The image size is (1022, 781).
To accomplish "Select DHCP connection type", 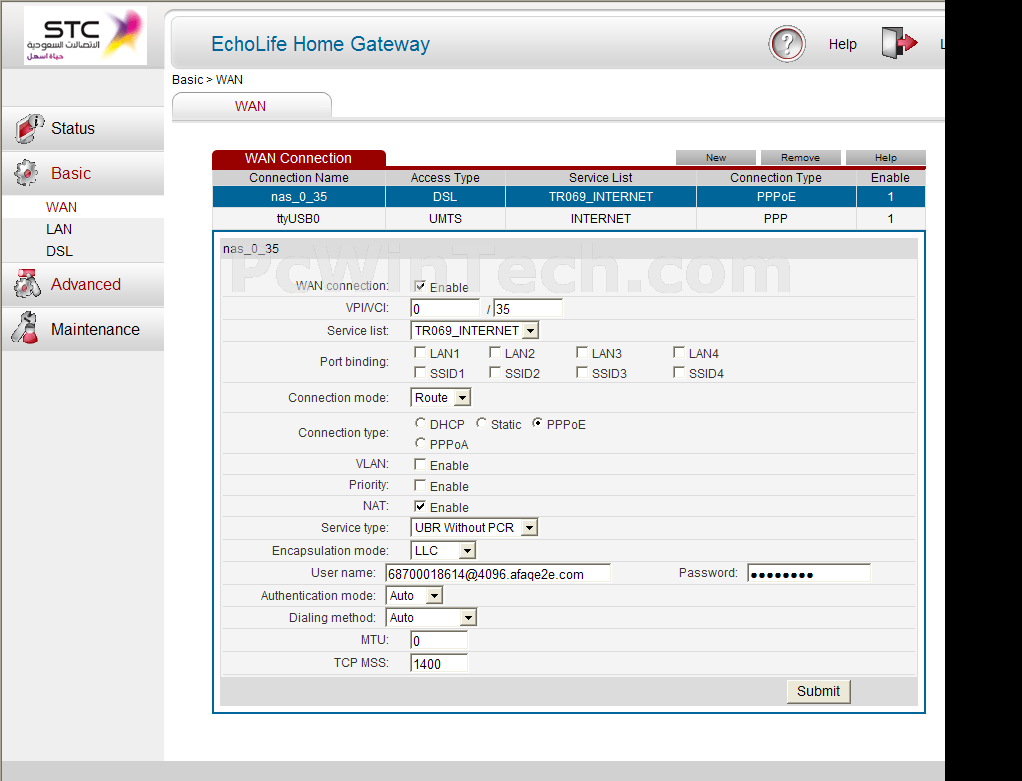I will [420, 423].
